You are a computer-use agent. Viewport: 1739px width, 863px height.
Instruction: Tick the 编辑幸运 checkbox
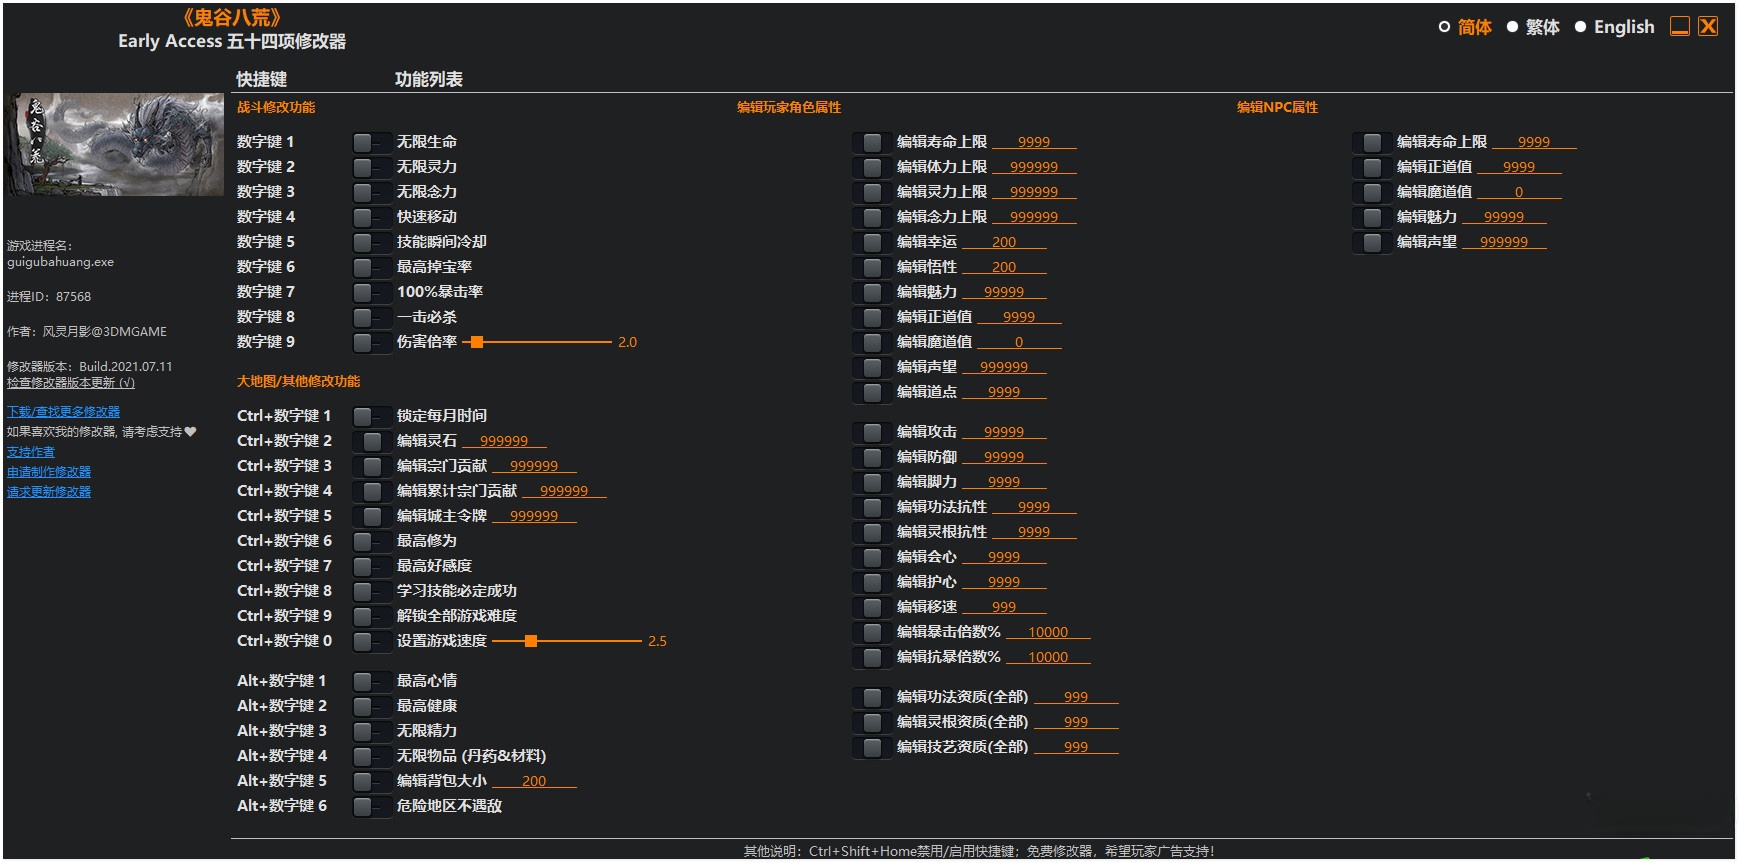pos(872,243)
